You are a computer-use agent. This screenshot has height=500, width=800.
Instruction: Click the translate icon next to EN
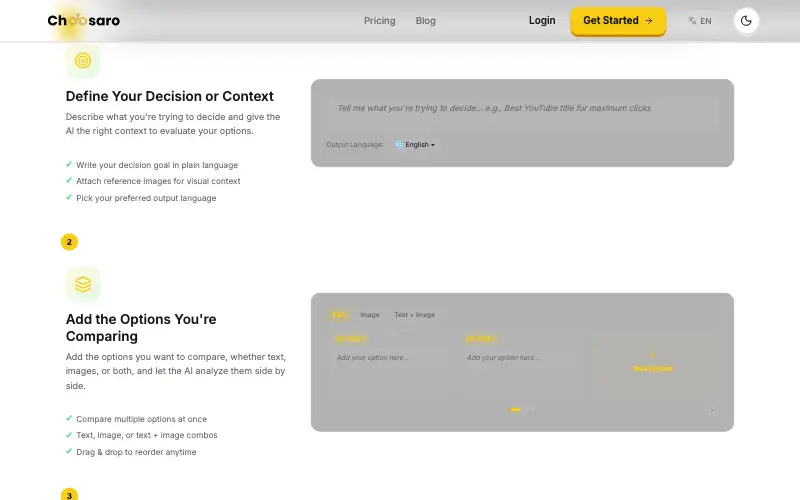(692, 21)
